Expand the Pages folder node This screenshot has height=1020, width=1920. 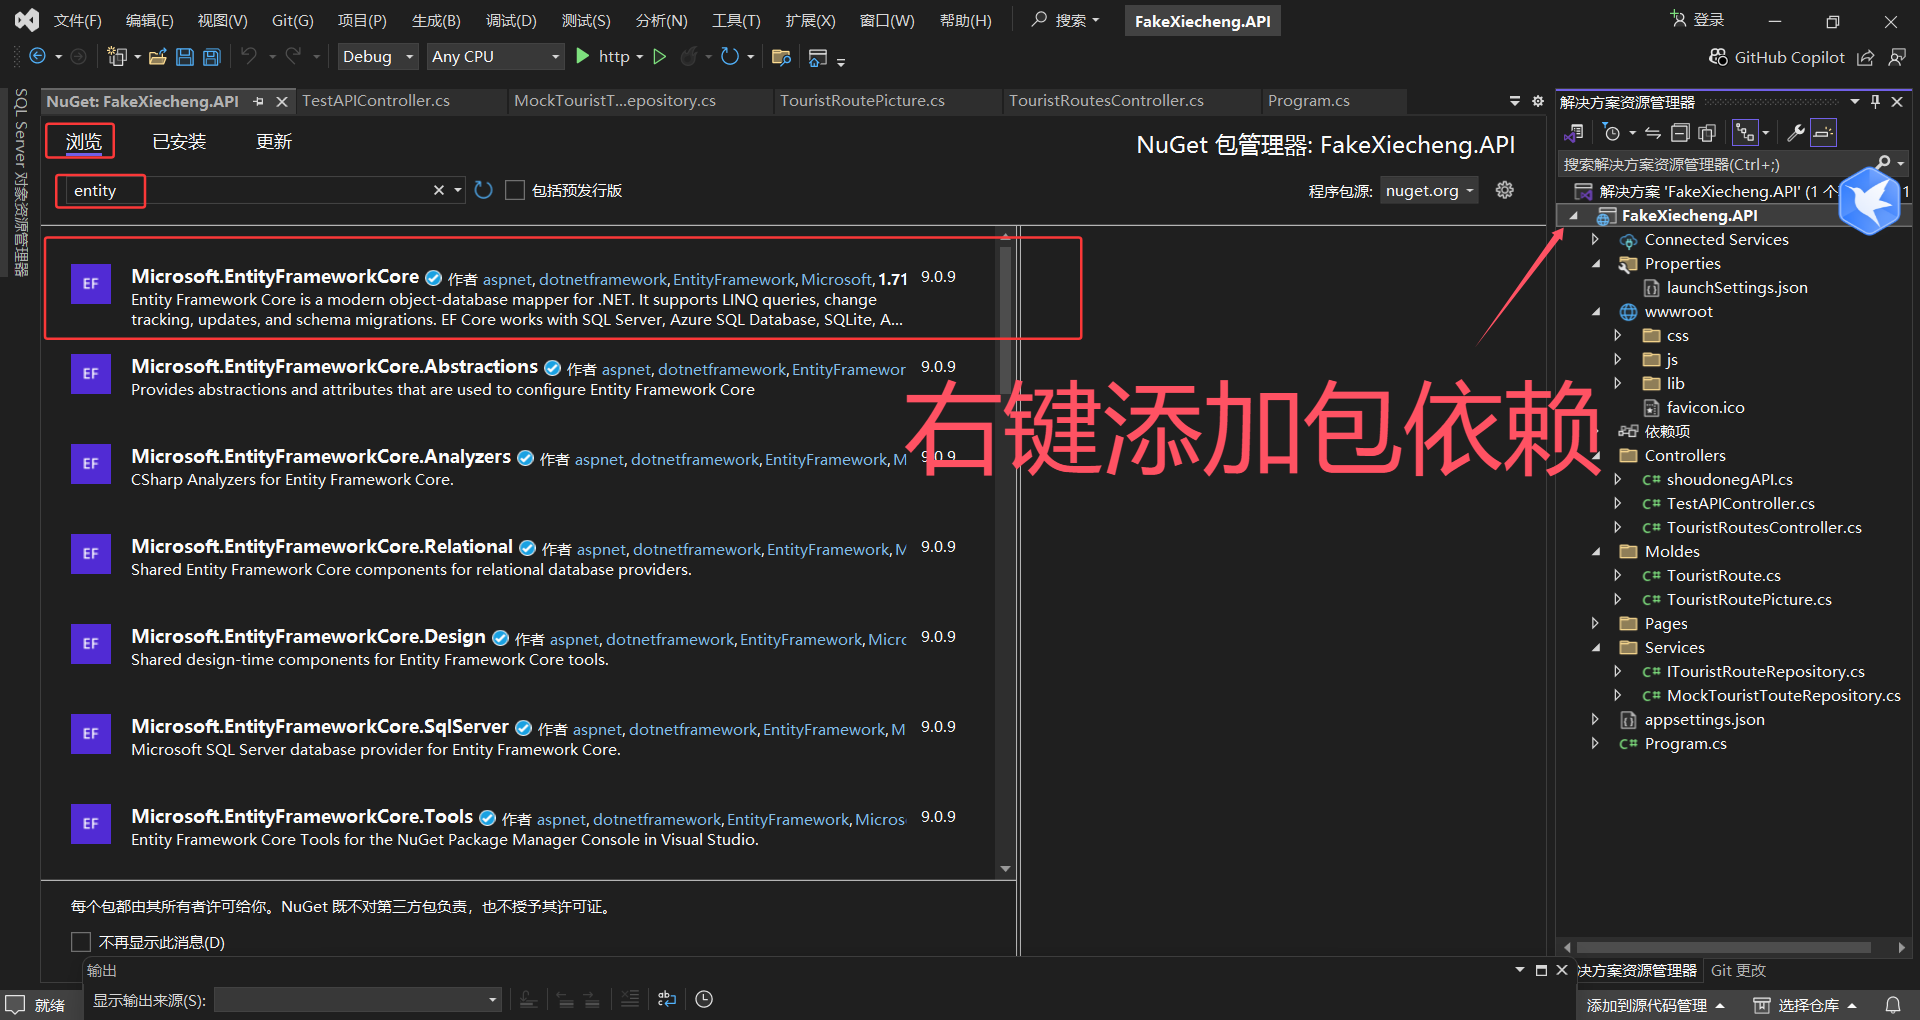click(x=1596, y=623)
